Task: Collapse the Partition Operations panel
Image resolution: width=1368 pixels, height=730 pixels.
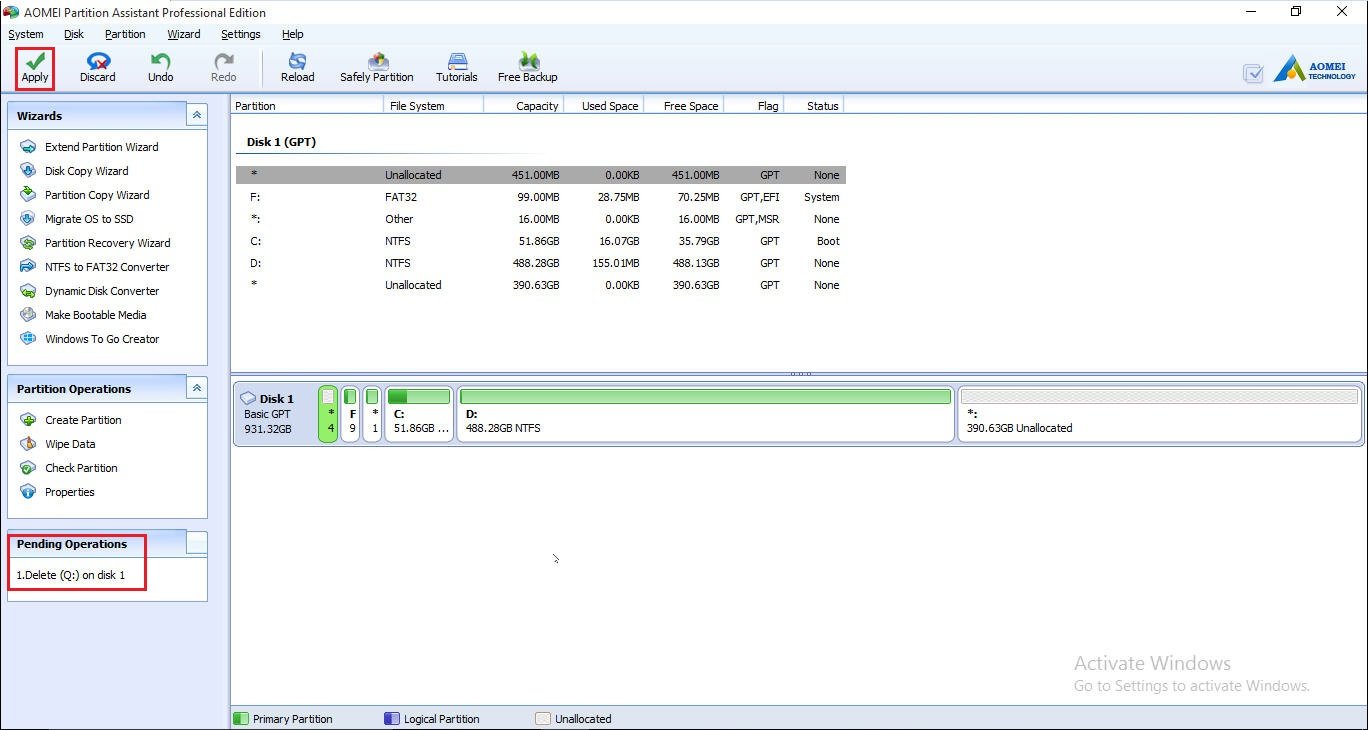Action: point(197,388)
